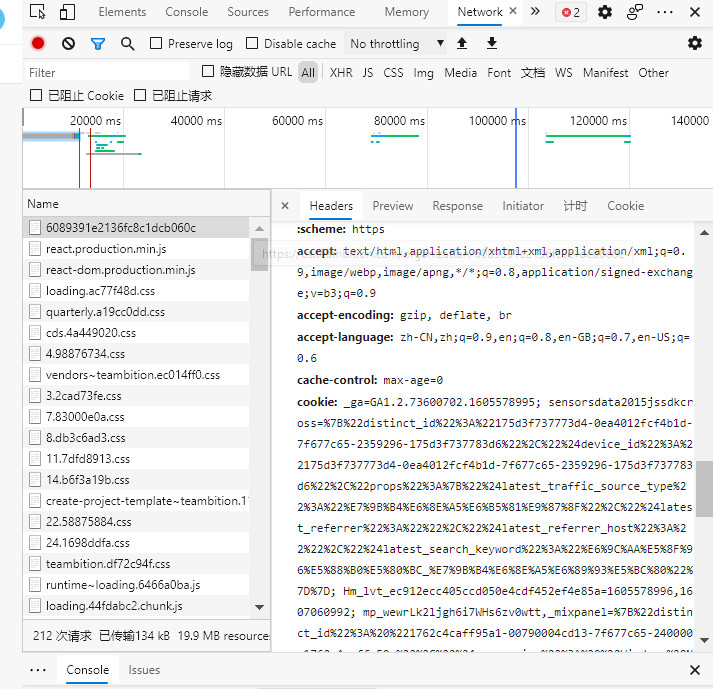Switch to the Performance tab
The image size is (713, 689).
coord(321,12)
